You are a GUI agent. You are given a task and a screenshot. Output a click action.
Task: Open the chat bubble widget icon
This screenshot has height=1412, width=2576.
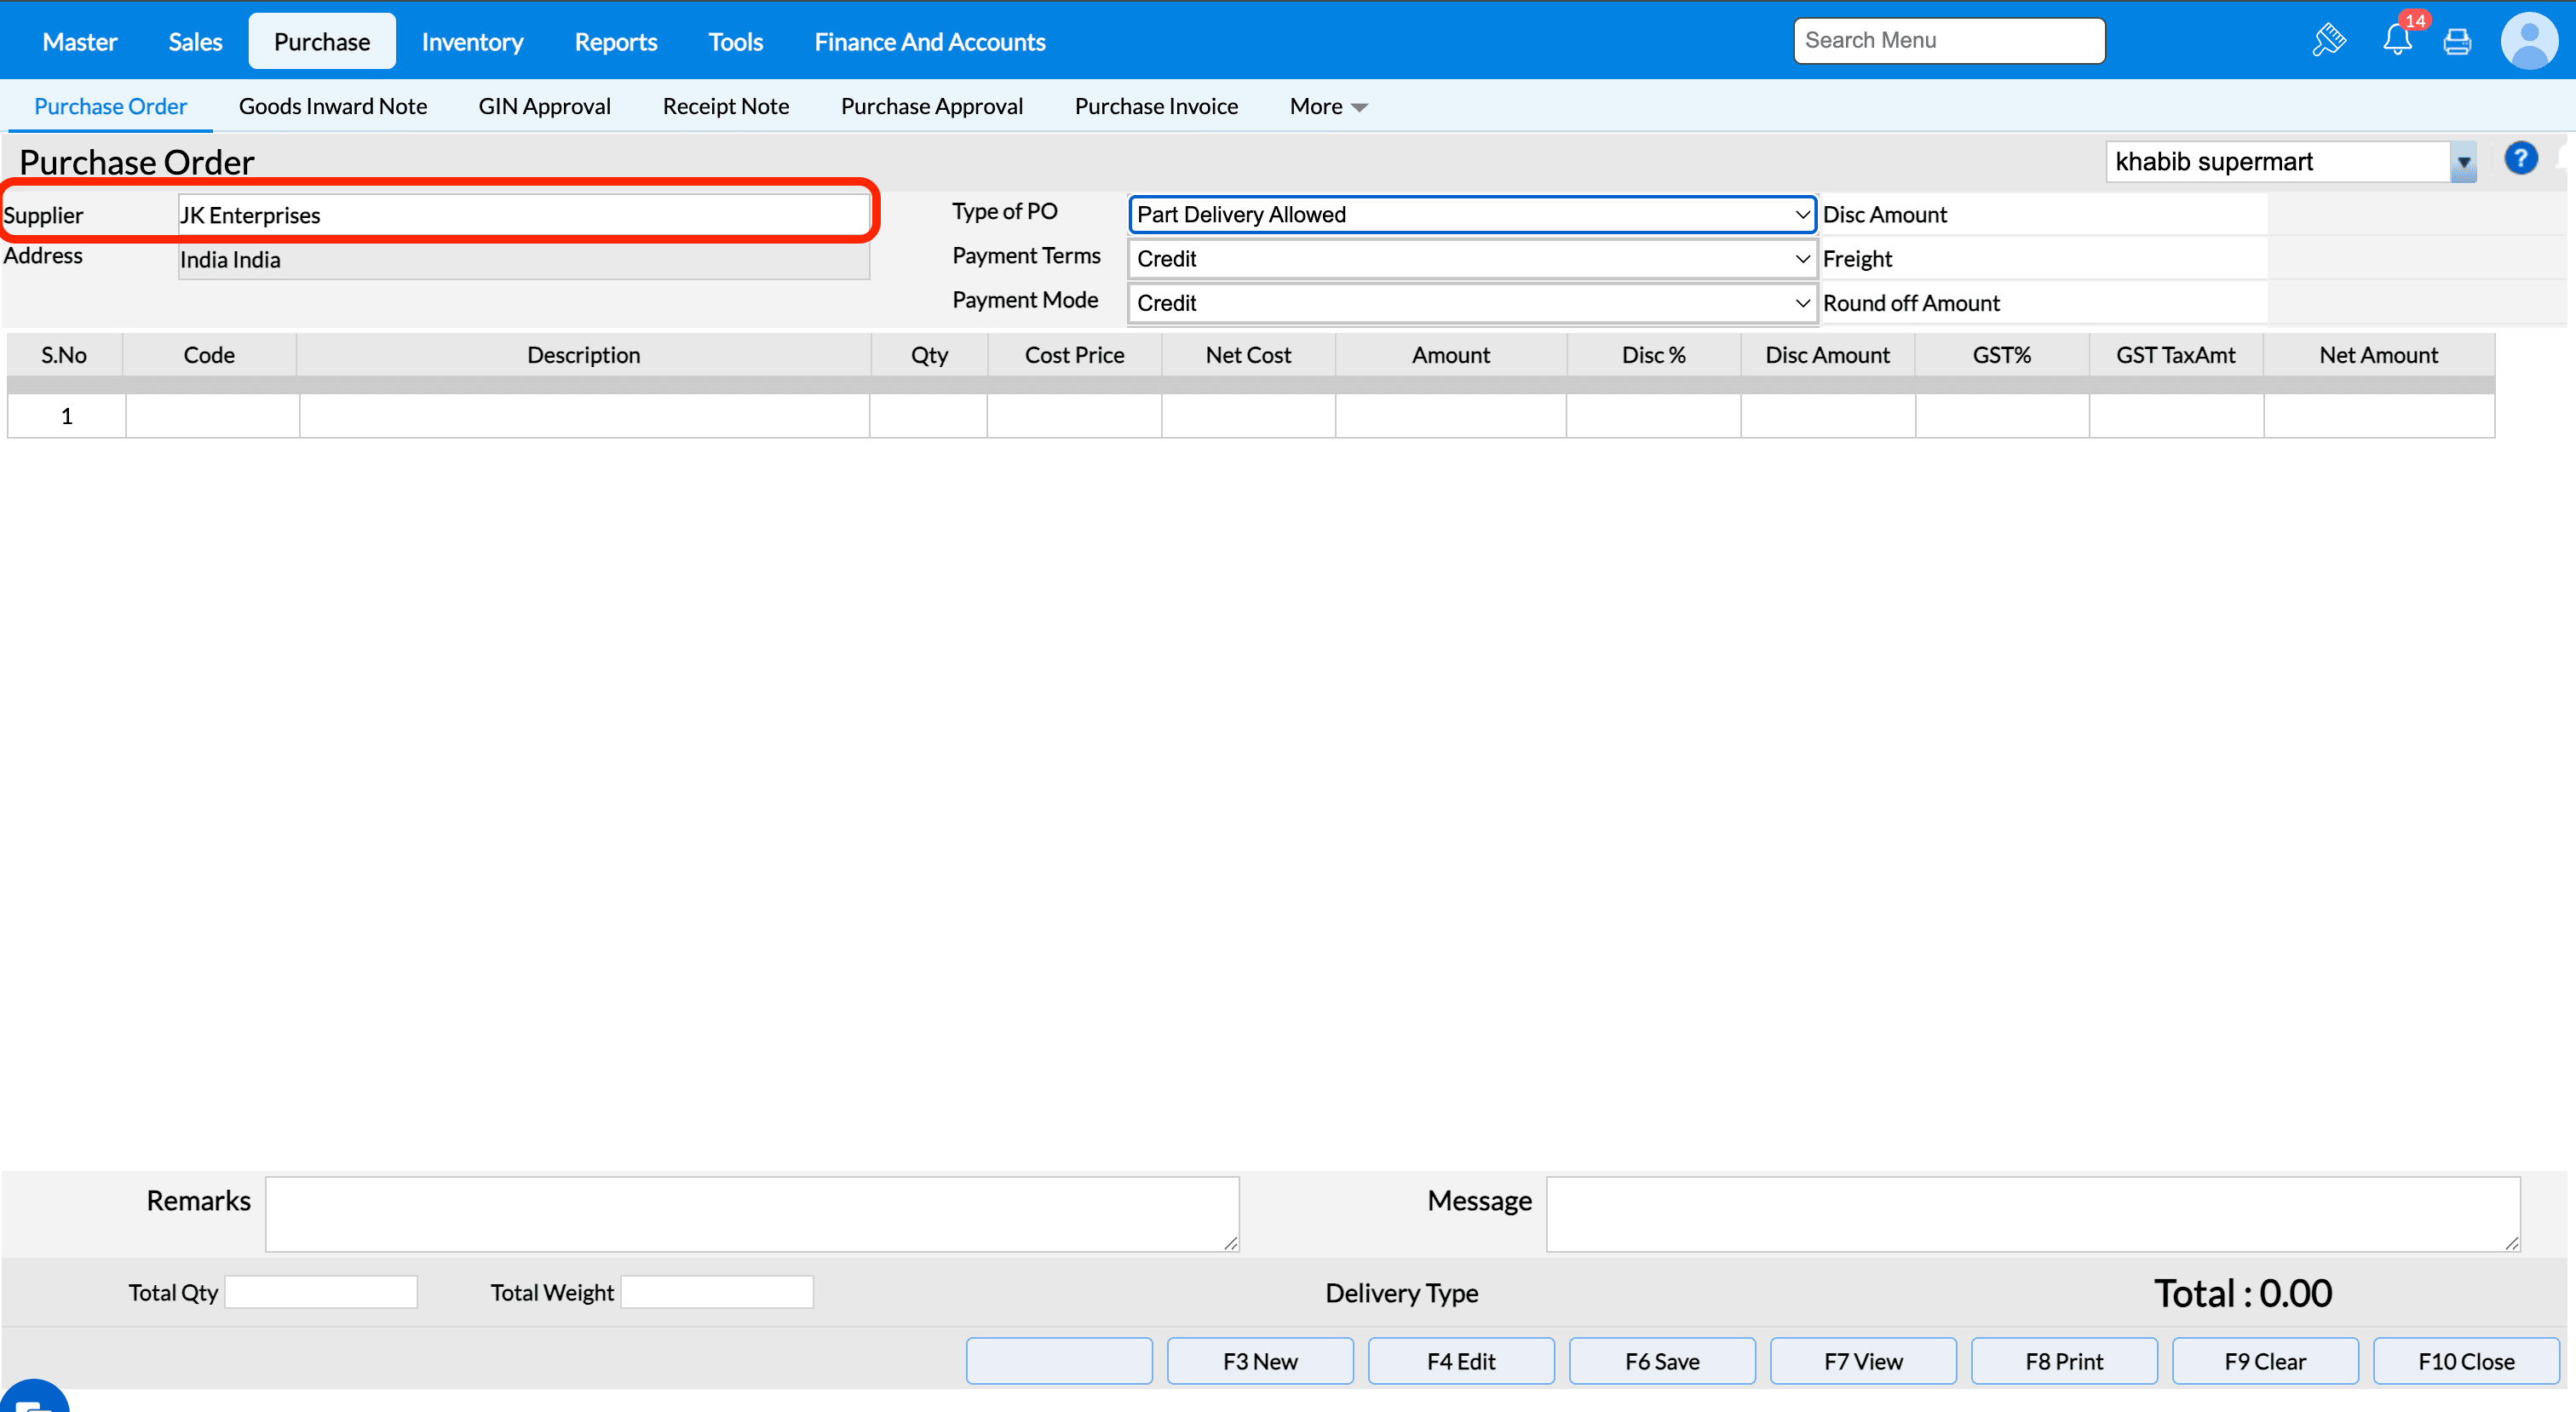pyautogui.click(x=33, y=1400)
